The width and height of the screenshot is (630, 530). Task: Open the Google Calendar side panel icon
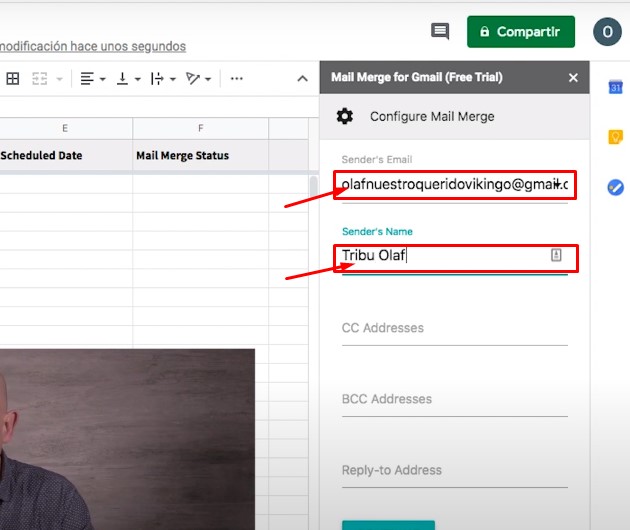615,87
